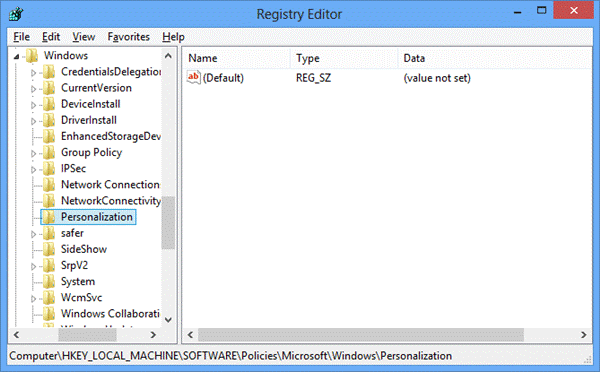Click the DeviceInstall folder icon
Viewport: 600px width, 372px height.
point(49,104)
